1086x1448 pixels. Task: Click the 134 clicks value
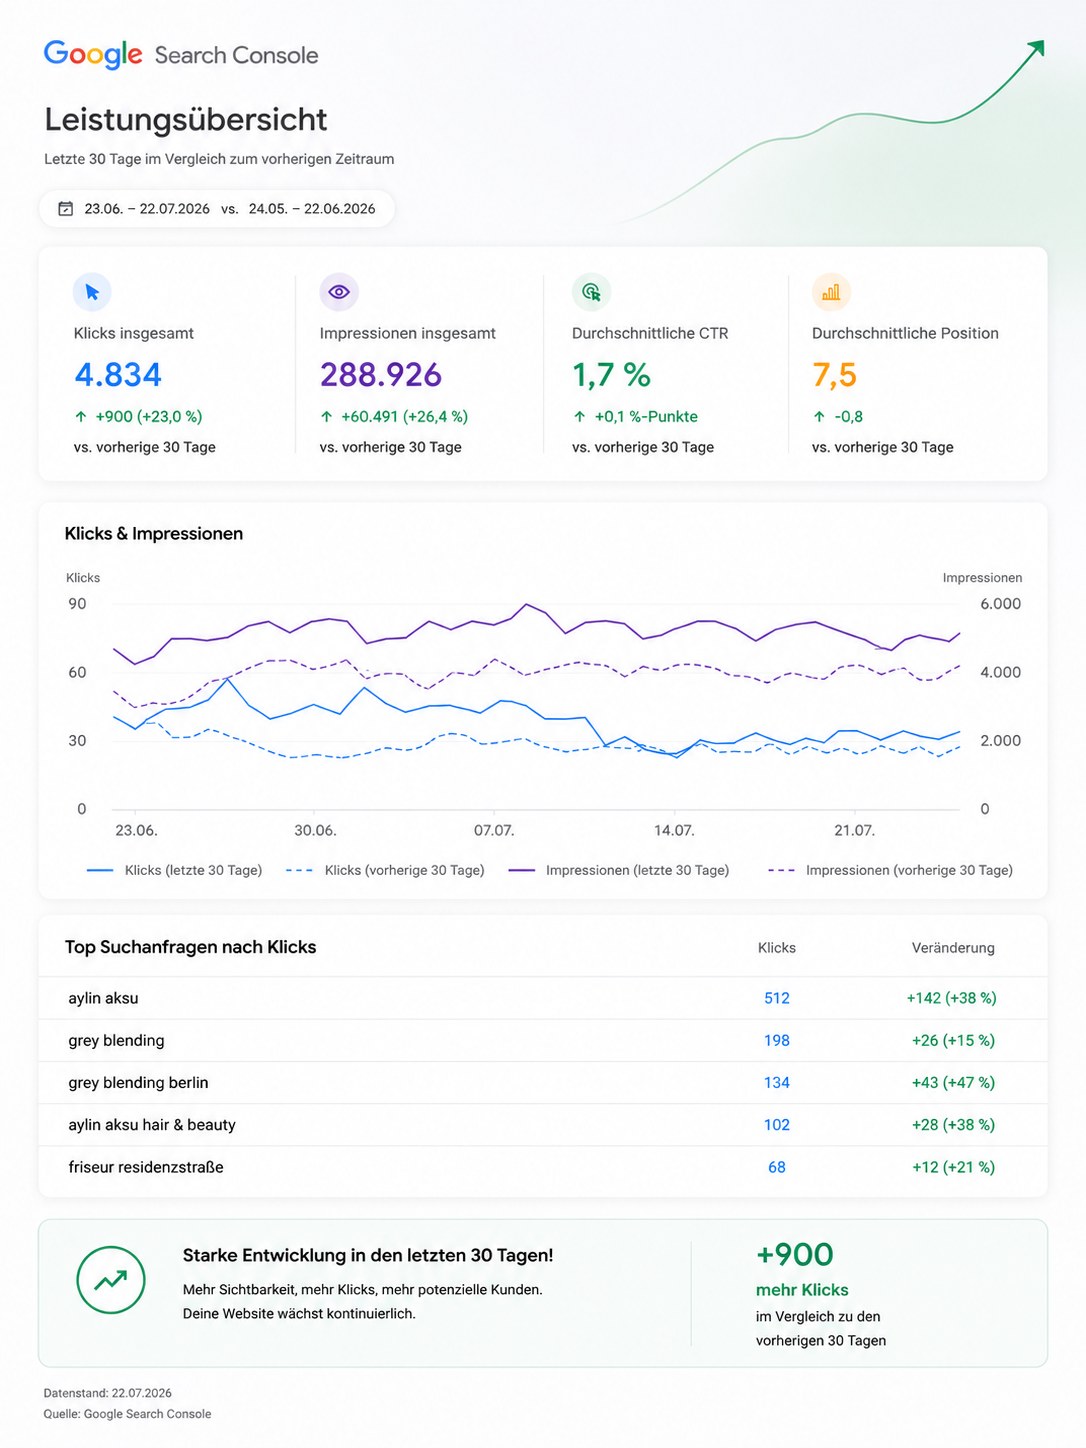pyautogui.click(x=777, y=1083)
